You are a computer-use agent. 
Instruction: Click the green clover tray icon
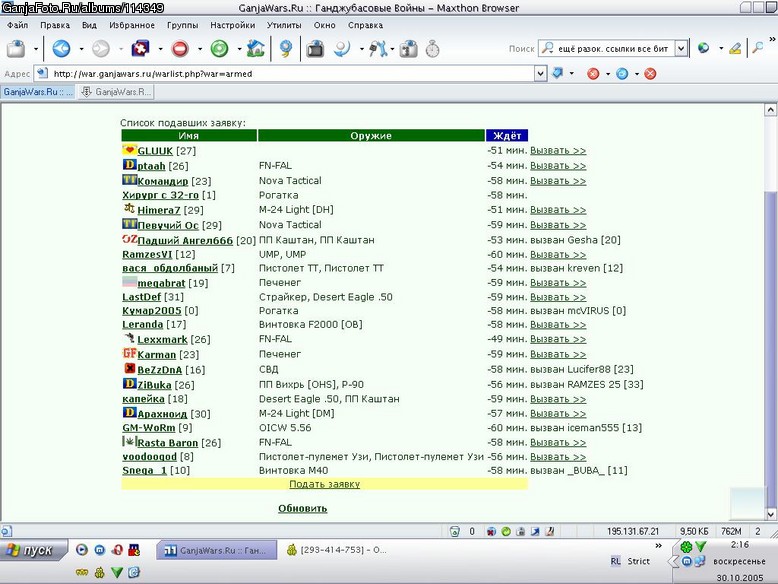[x=686, y=547]
